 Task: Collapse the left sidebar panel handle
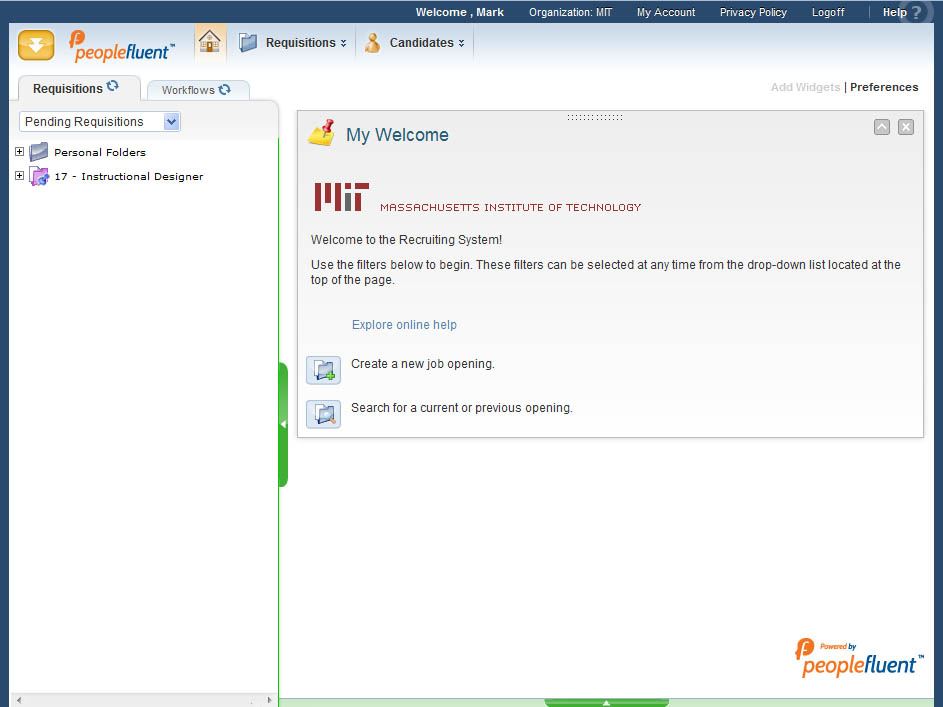tap(283, 424)
